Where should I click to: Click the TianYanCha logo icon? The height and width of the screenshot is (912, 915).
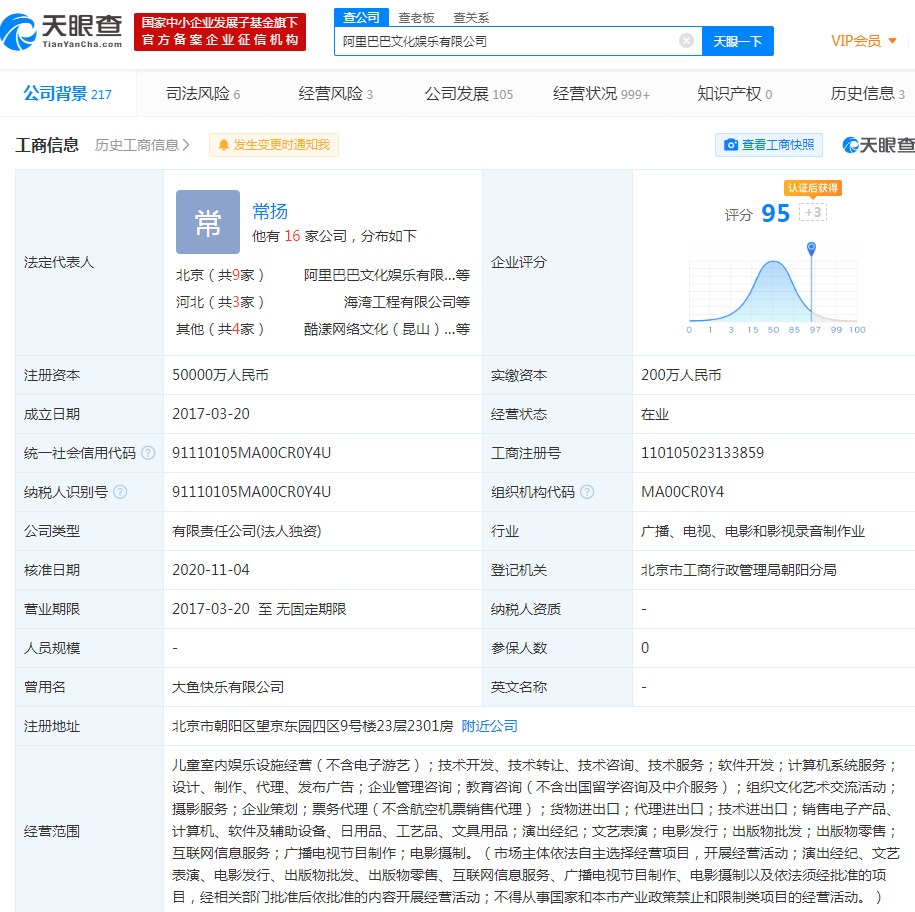click(19, 32)
